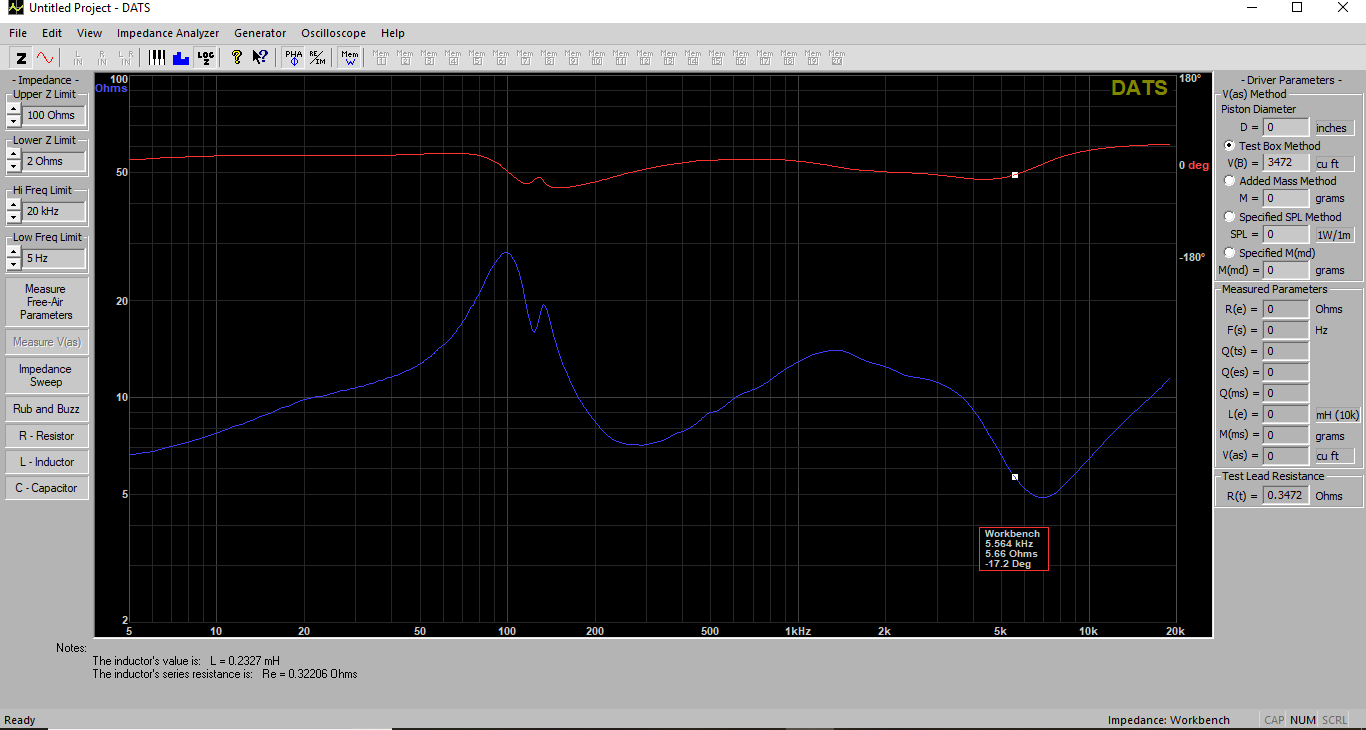
Task: Start an Impedance Sweep
Action: (46, 375)
